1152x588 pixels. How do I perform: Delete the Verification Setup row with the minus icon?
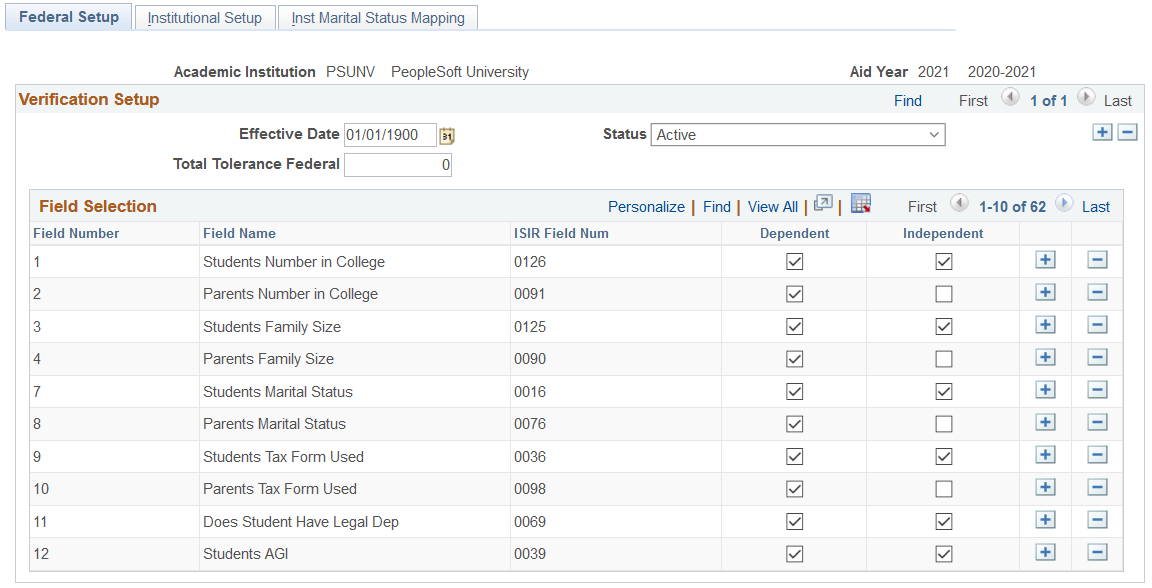(x=1128, y=131)
